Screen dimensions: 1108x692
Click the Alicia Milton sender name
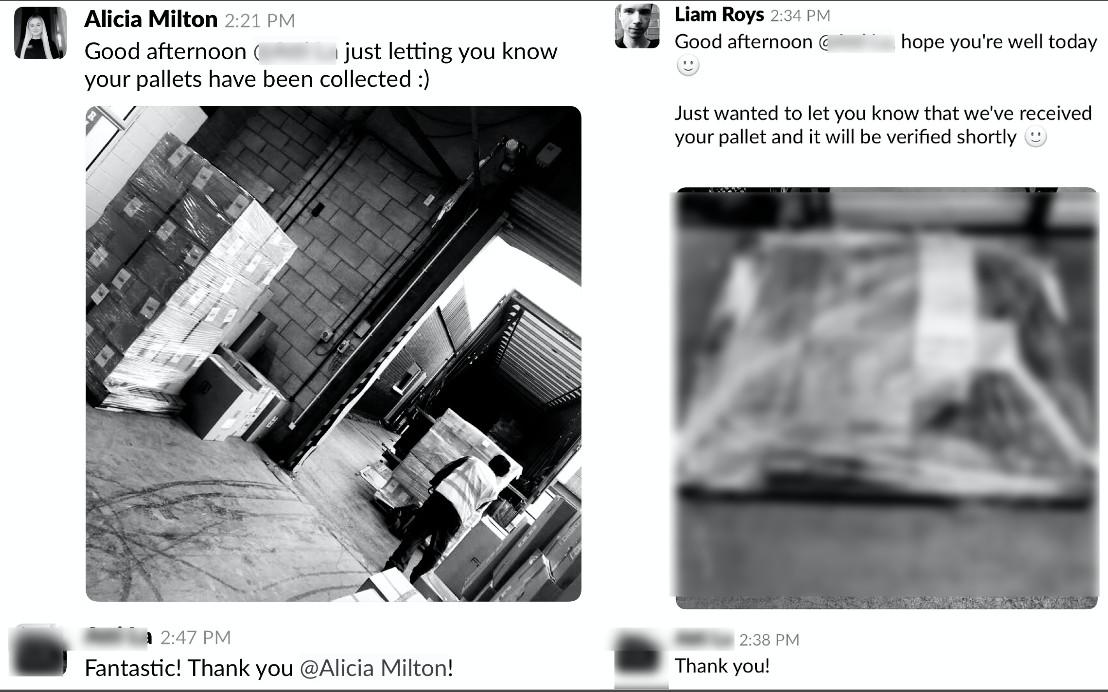(151, 20)
